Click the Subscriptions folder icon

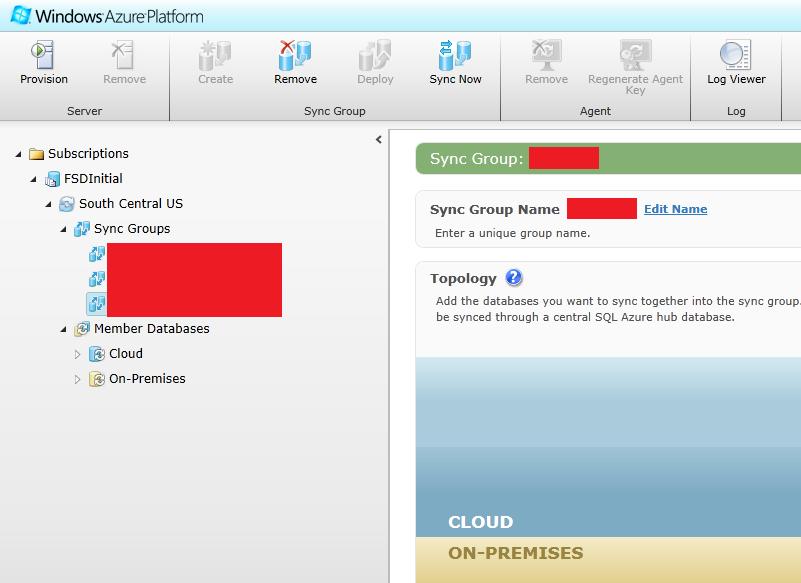tap(36, 154)
